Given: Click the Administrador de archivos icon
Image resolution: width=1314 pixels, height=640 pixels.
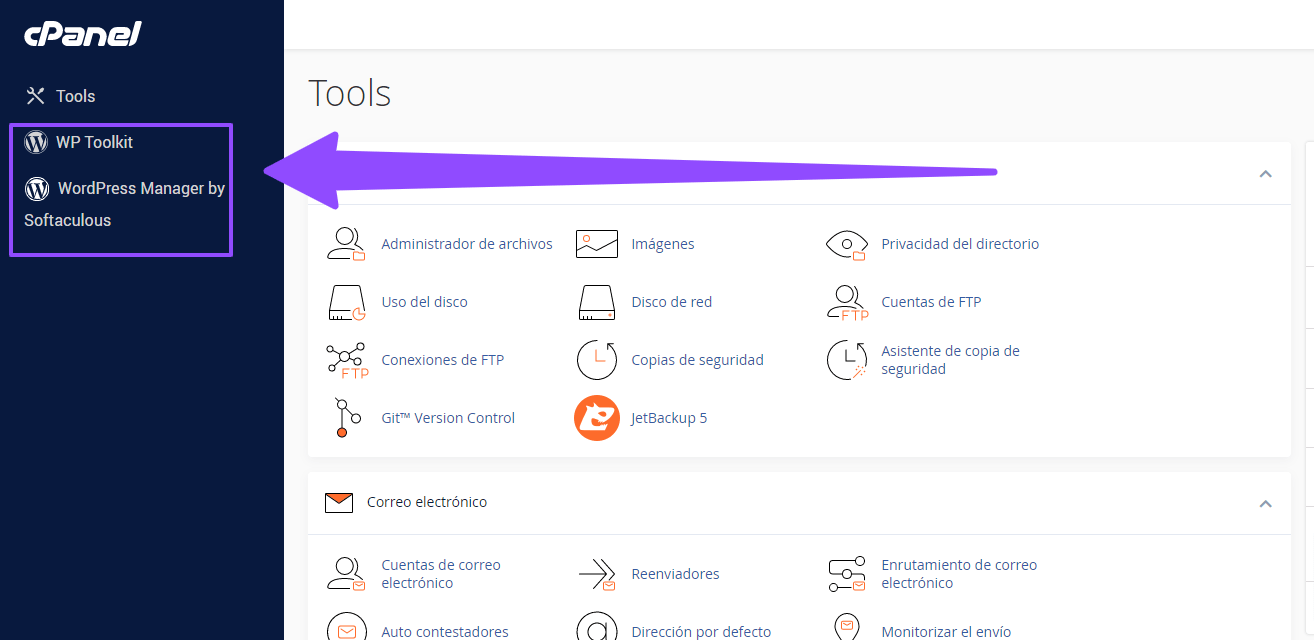Looking at the screenshot, I should point(346,244).
